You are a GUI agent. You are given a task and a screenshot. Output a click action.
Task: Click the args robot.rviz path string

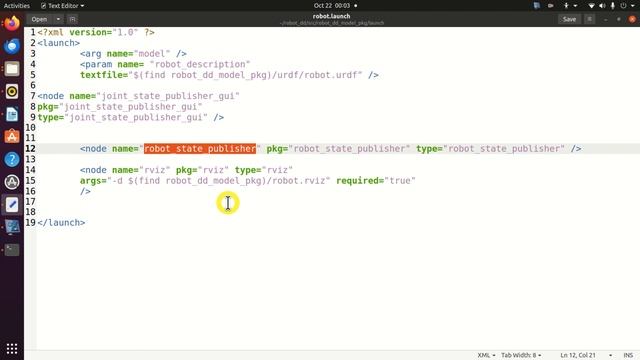click(219, 180)
